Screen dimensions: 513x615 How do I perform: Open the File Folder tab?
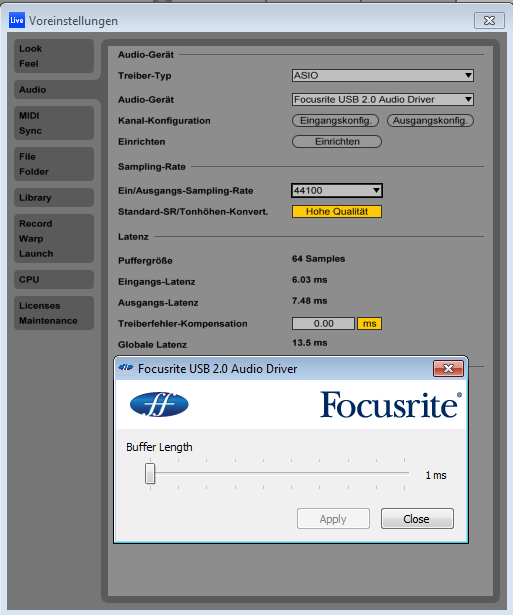click(54, 164)
